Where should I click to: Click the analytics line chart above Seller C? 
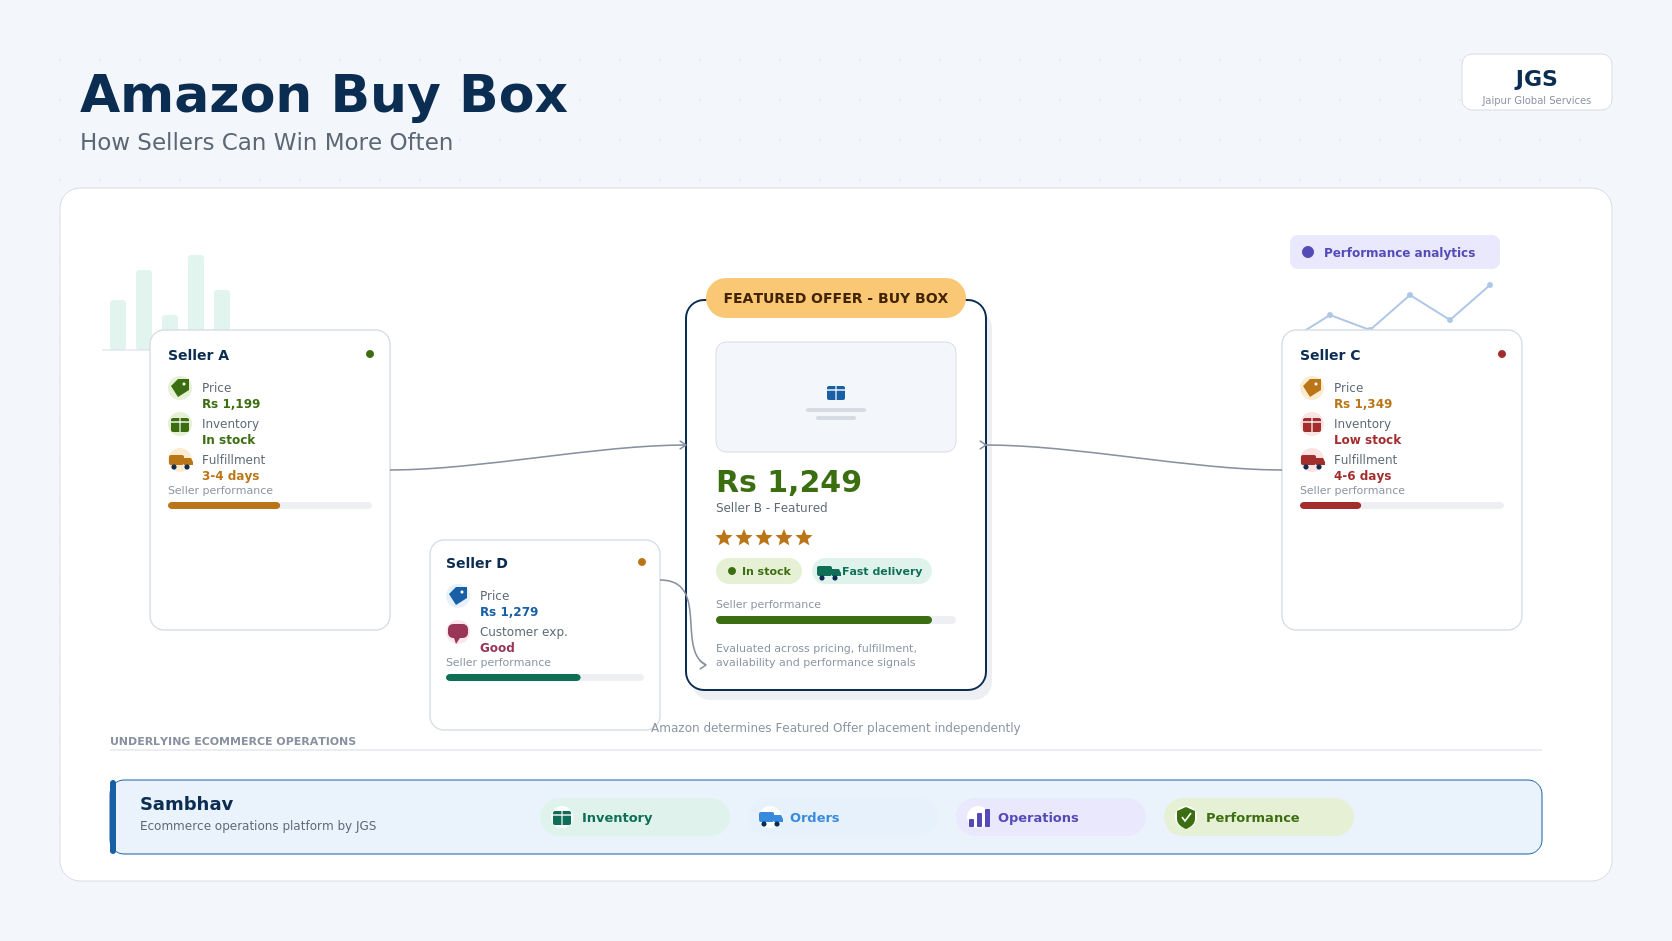(1398, 307)
